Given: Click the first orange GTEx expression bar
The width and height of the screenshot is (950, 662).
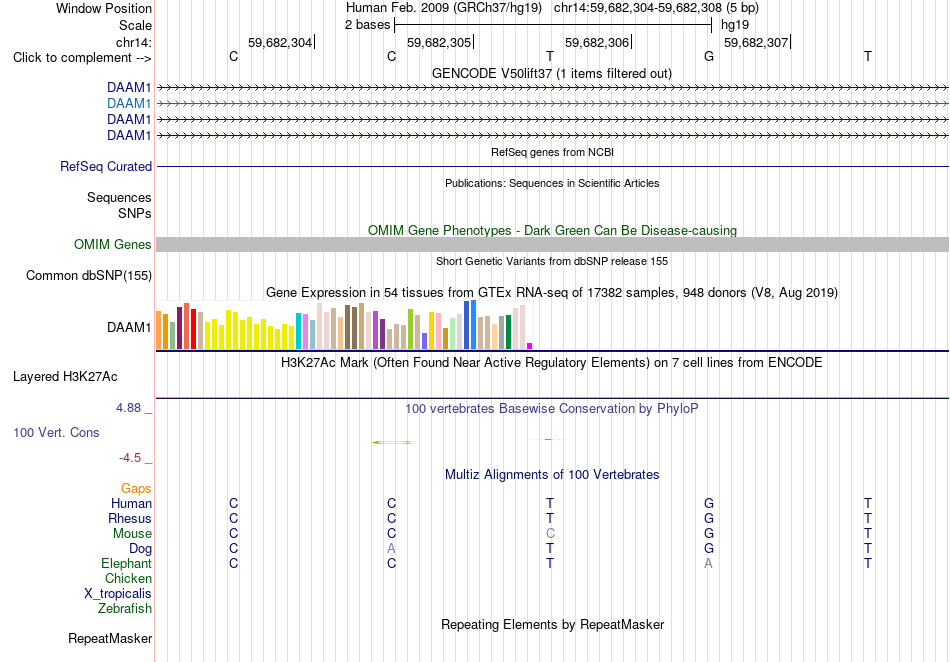Looking at the screenshot, I should pos(159,330).
